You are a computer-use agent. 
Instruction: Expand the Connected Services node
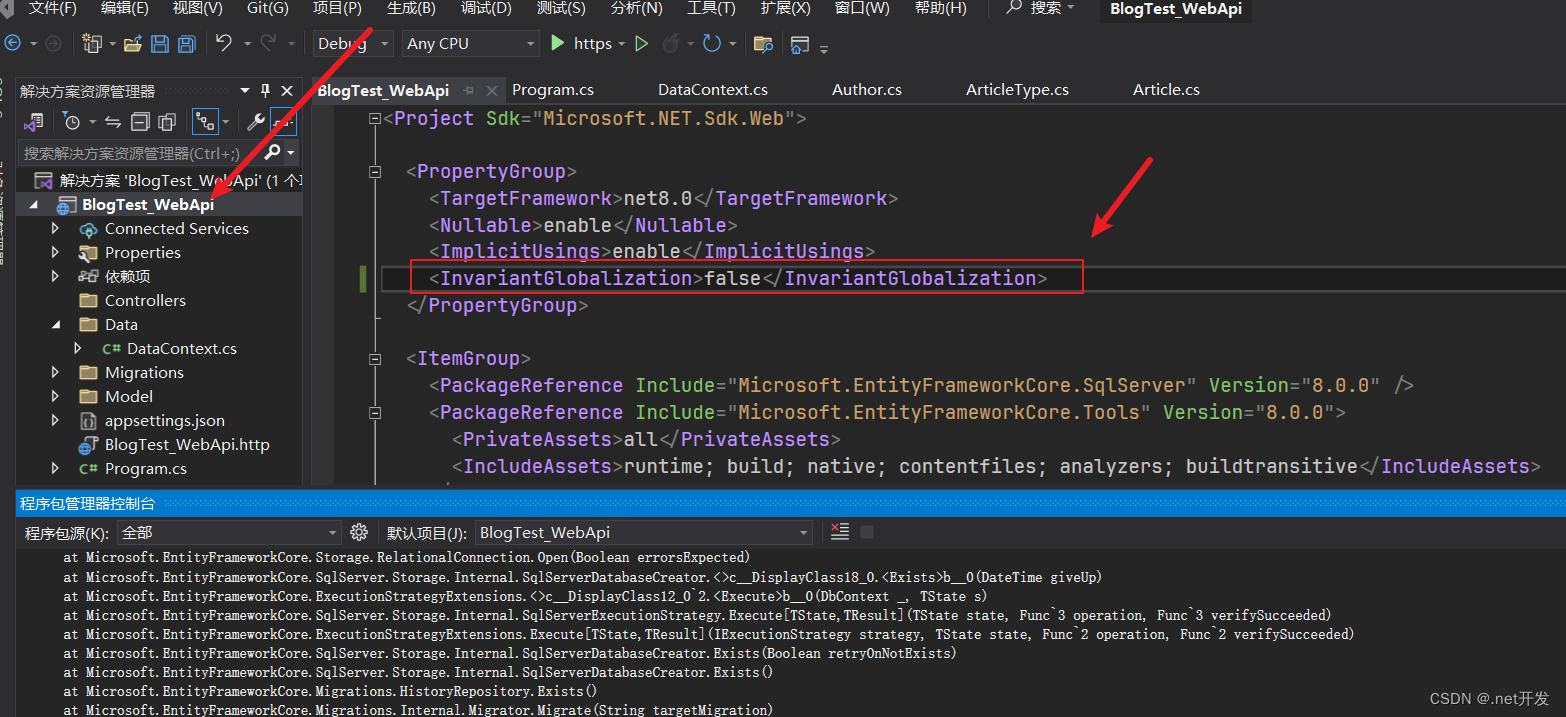pos(55,228)
